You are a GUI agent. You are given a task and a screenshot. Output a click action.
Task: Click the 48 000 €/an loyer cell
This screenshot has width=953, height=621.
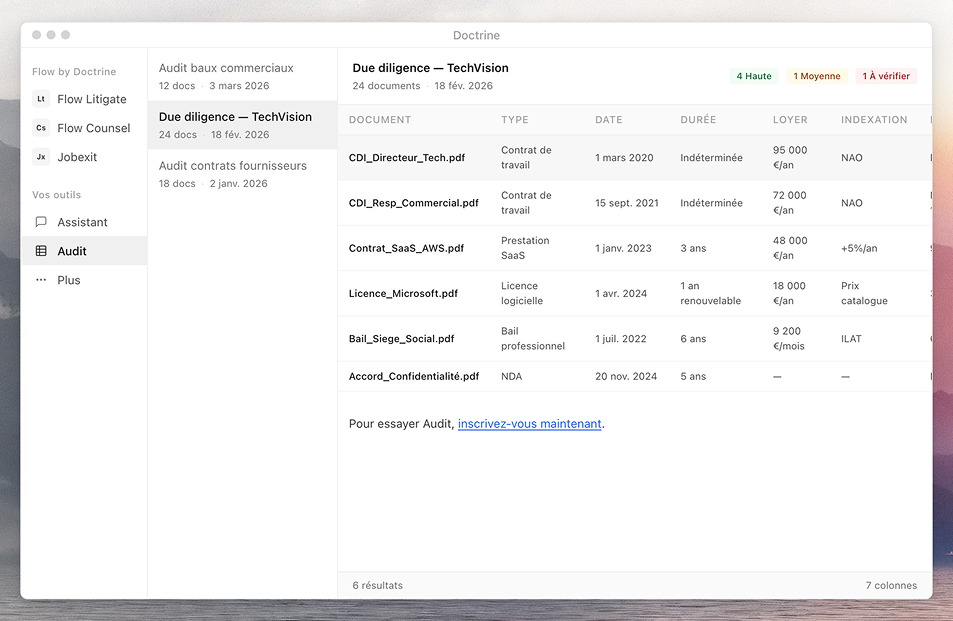790,248
